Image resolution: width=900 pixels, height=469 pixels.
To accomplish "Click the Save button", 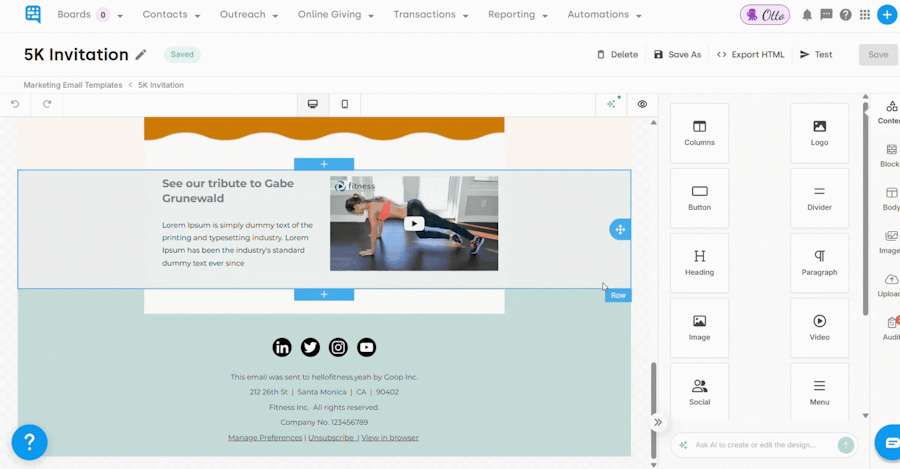I will 878,55.
